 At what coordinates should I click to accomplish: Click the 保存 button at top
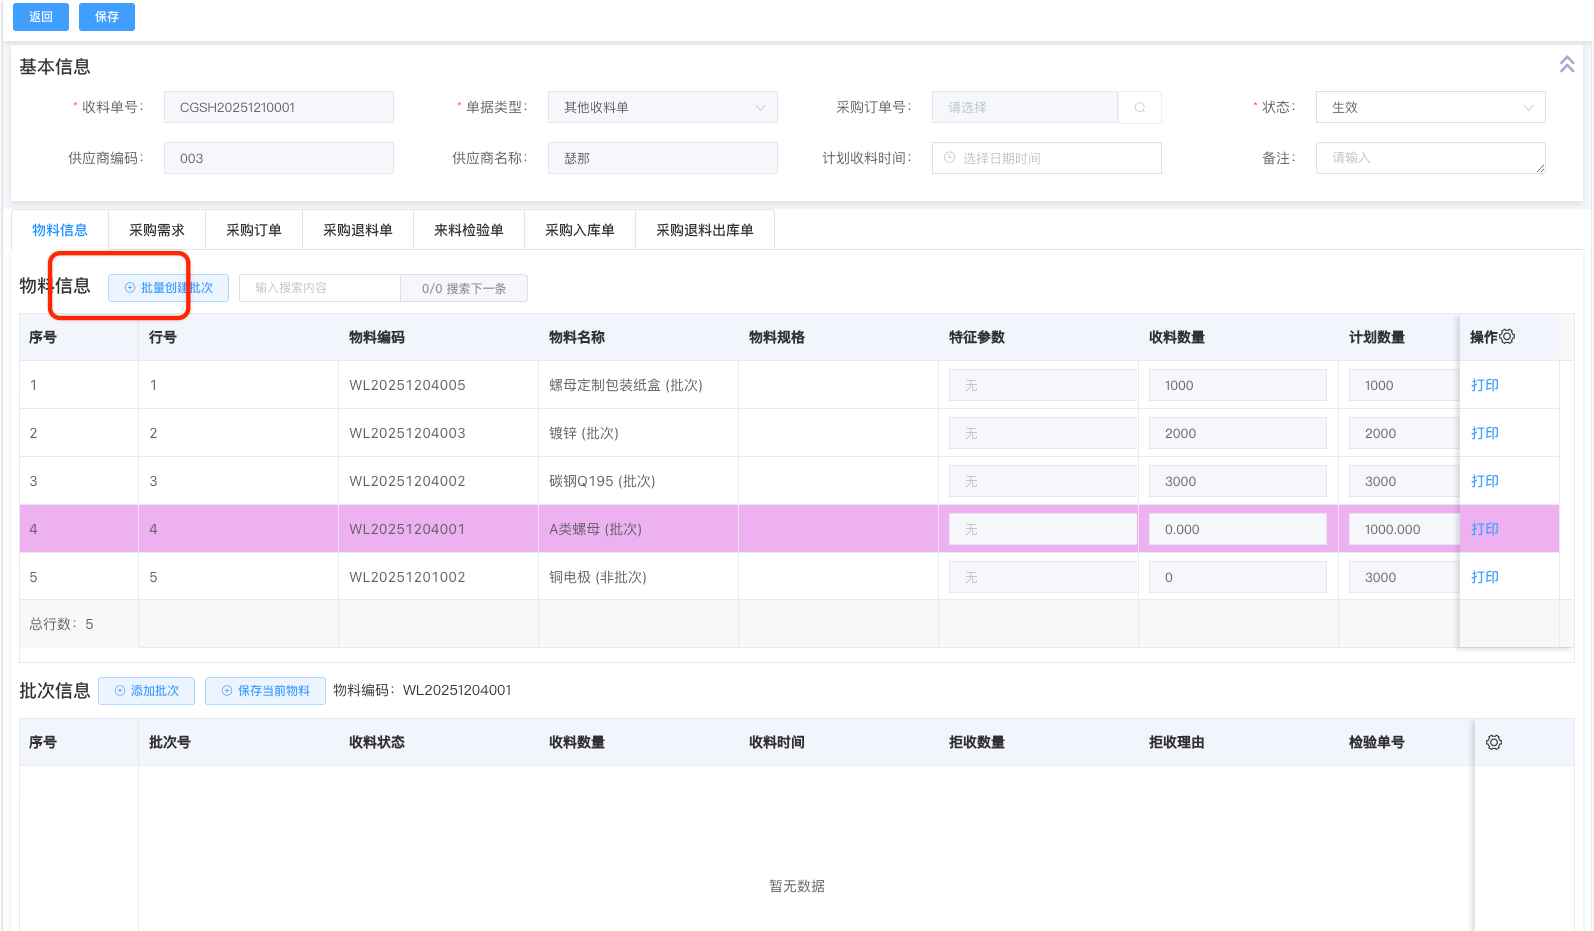click(x=107, y=17)
